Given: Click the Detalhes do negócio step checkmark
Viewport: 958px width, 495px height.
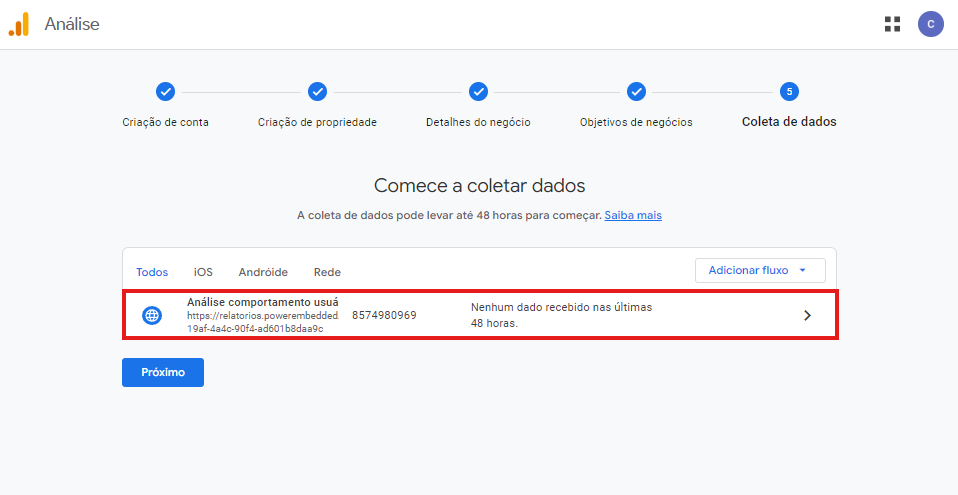Looking at the screenshot, I should [x=478, y=92].
